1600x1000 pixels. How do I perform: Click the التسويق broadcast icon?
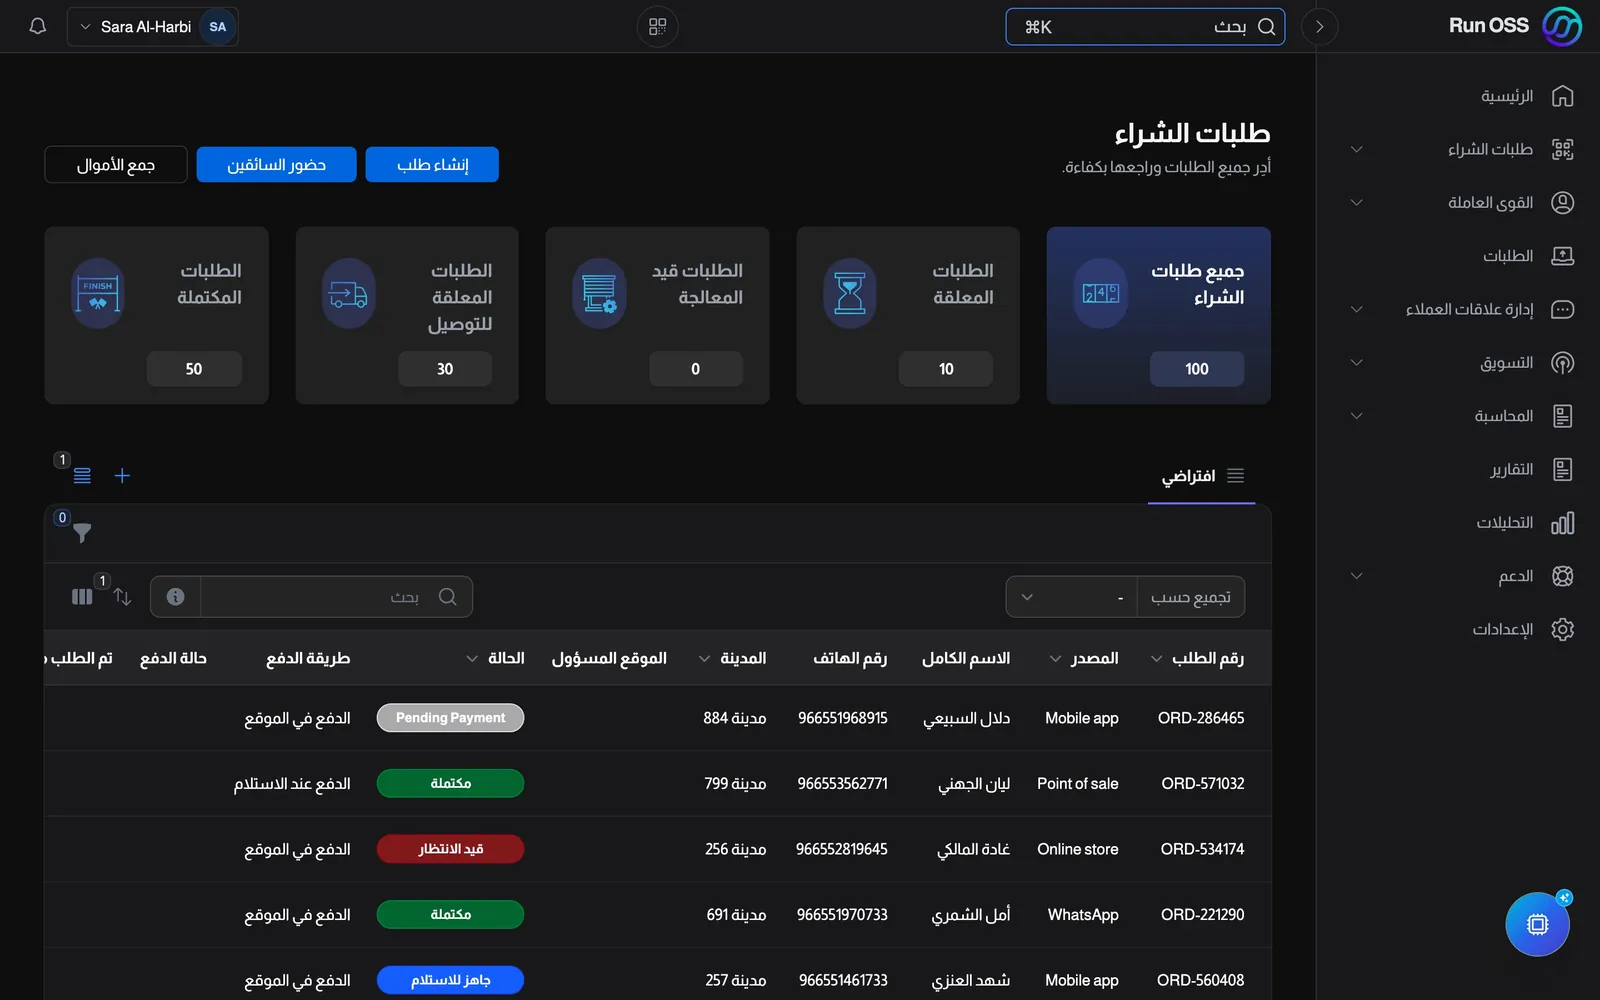point(1562,363)
